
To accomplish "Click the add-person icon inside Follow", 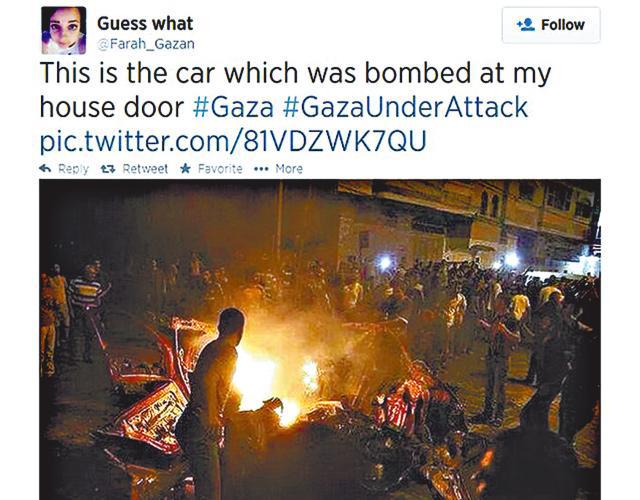I will (526, 24).
